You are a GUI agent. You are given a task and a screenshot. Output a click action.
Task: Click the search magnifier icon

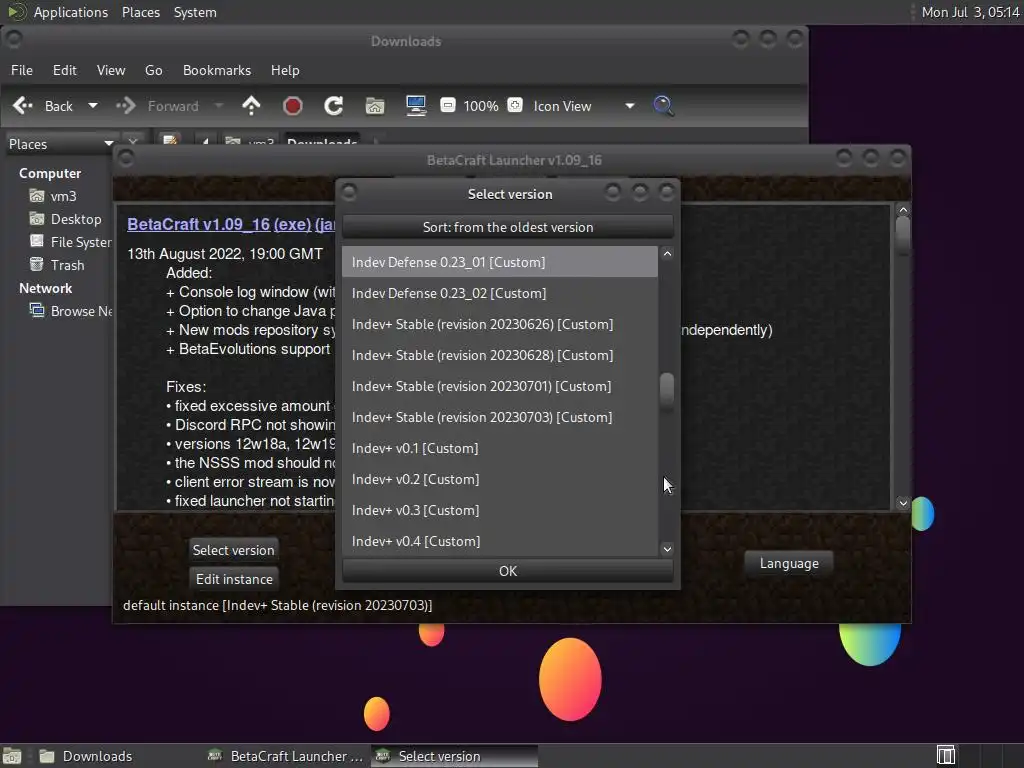pyautogui.click(x=663, y=106)
